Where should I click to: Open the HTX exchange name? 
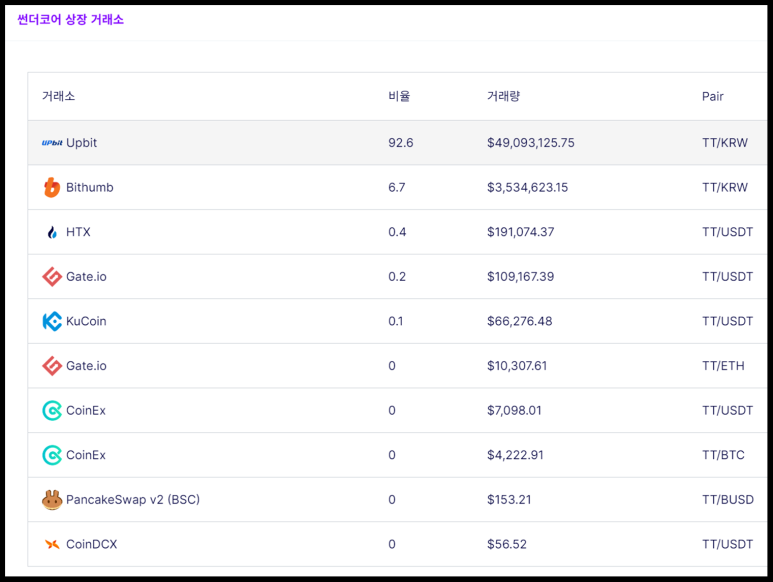point(78,232)
